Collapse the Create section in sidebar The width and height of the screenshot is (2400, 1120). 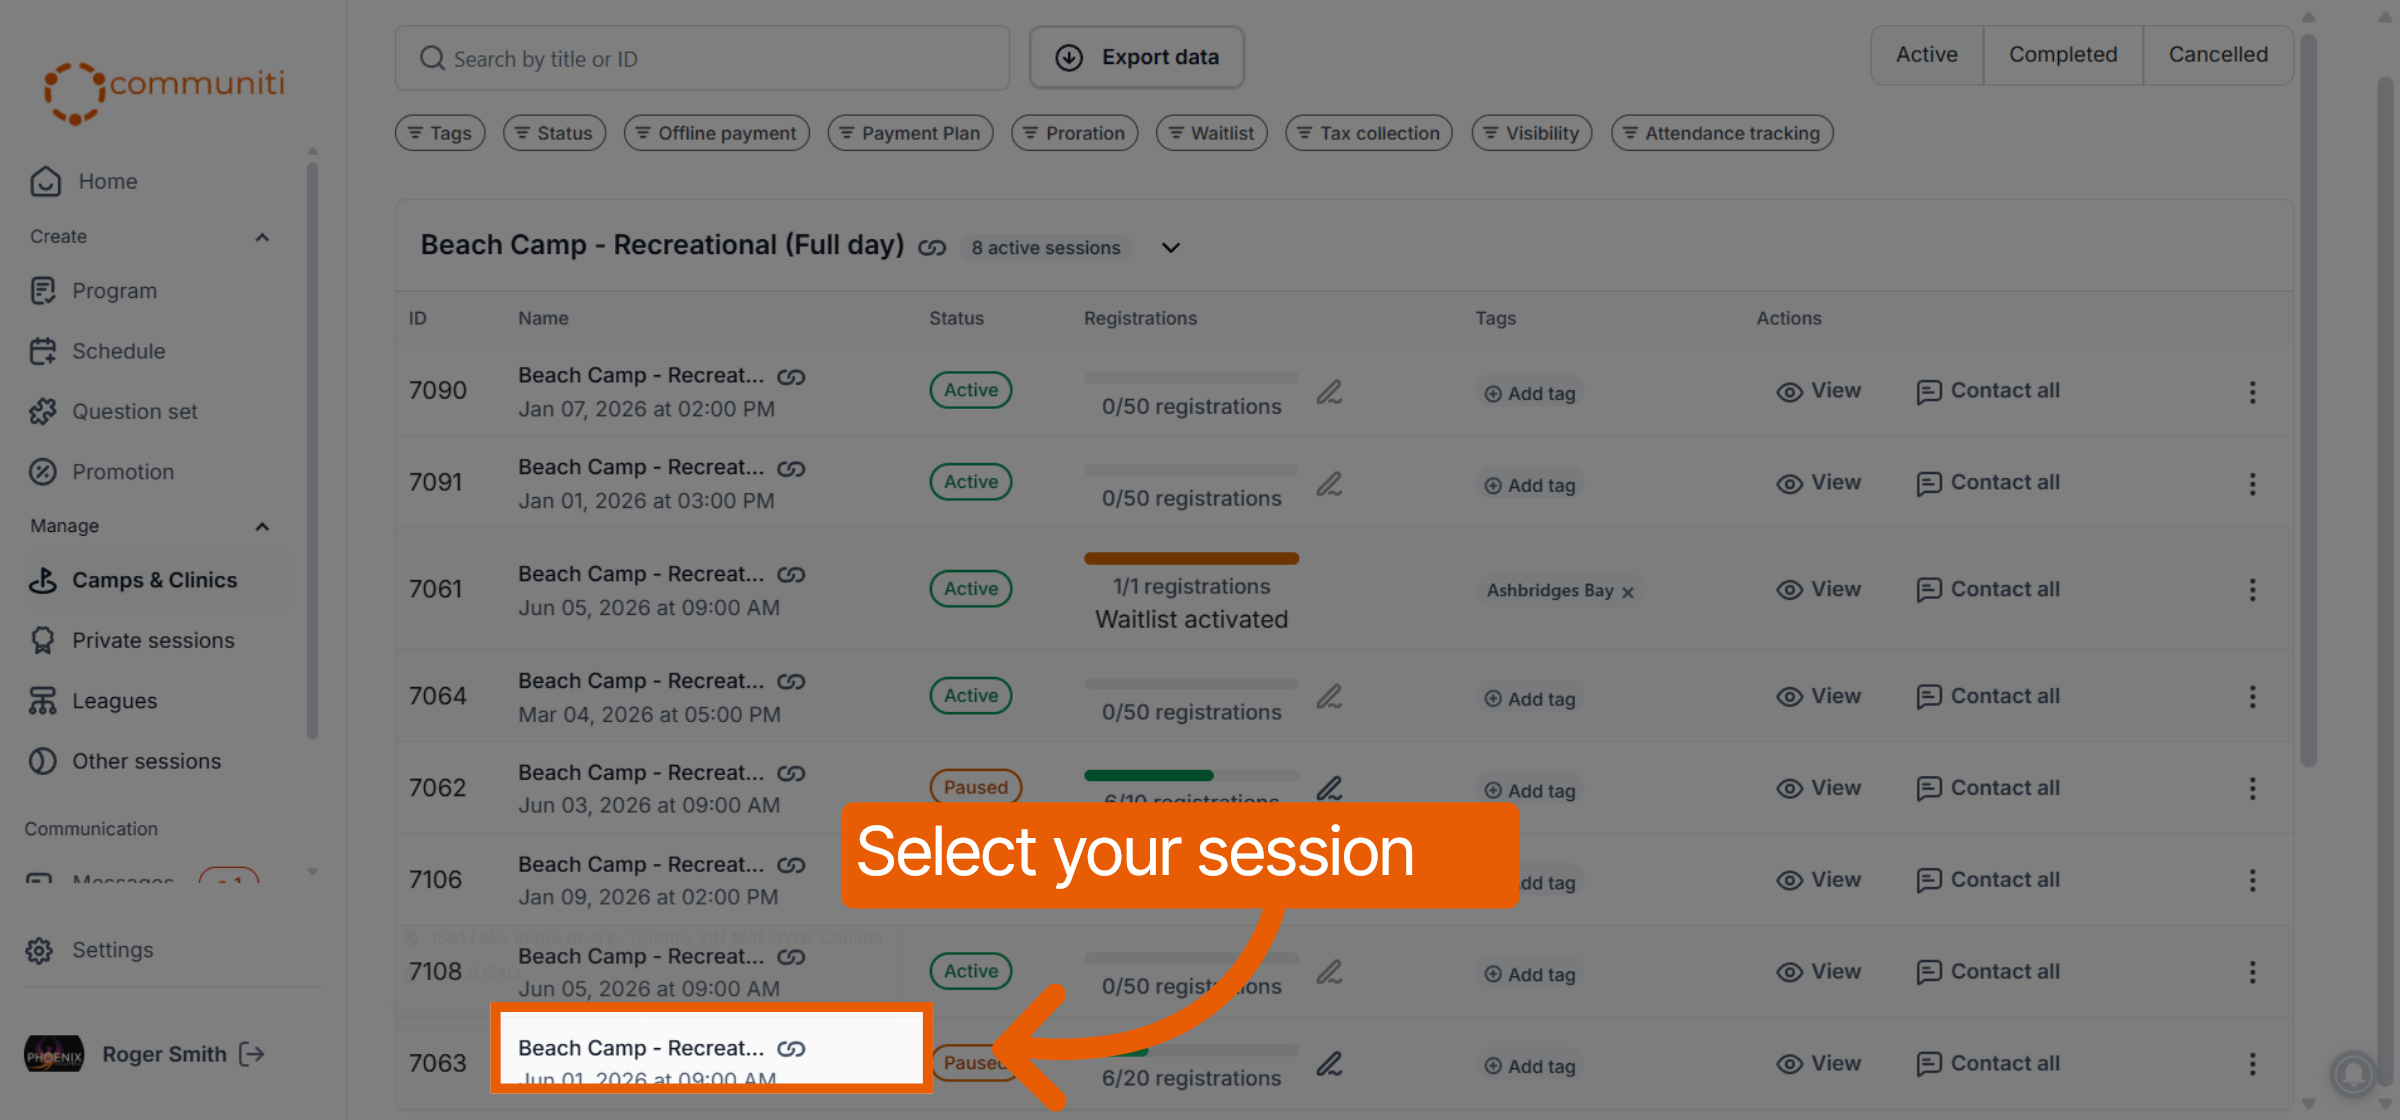point(262,237)
